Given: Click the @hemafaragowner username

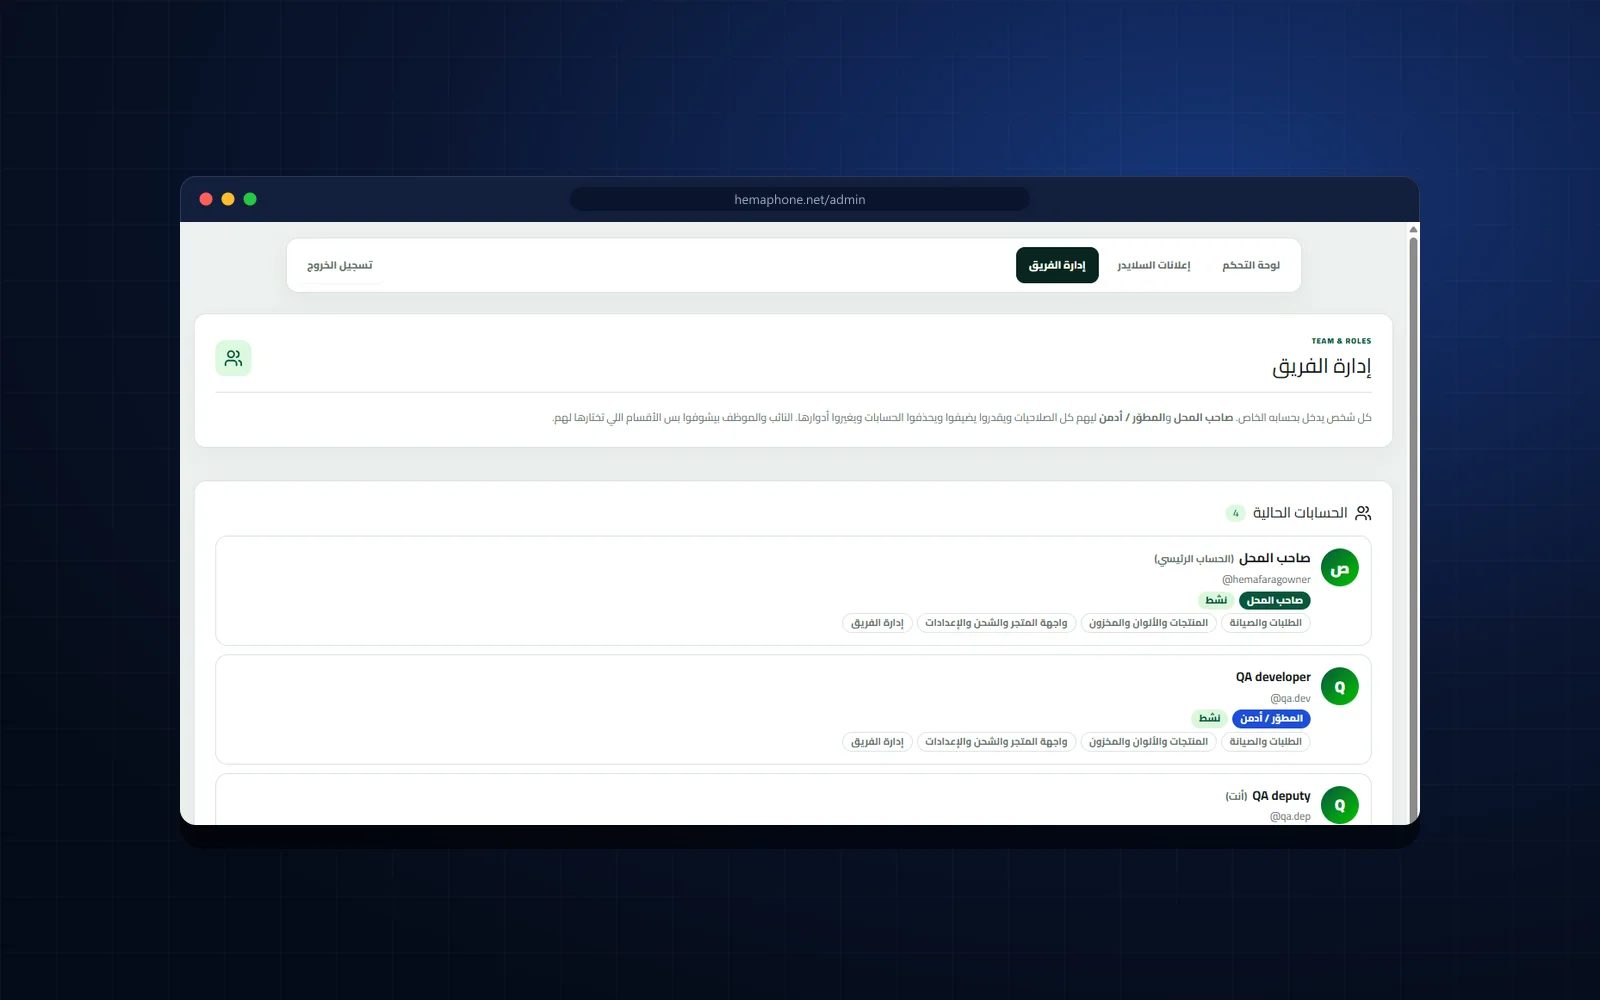Looking at the screenshot, I should point(1266,579).
